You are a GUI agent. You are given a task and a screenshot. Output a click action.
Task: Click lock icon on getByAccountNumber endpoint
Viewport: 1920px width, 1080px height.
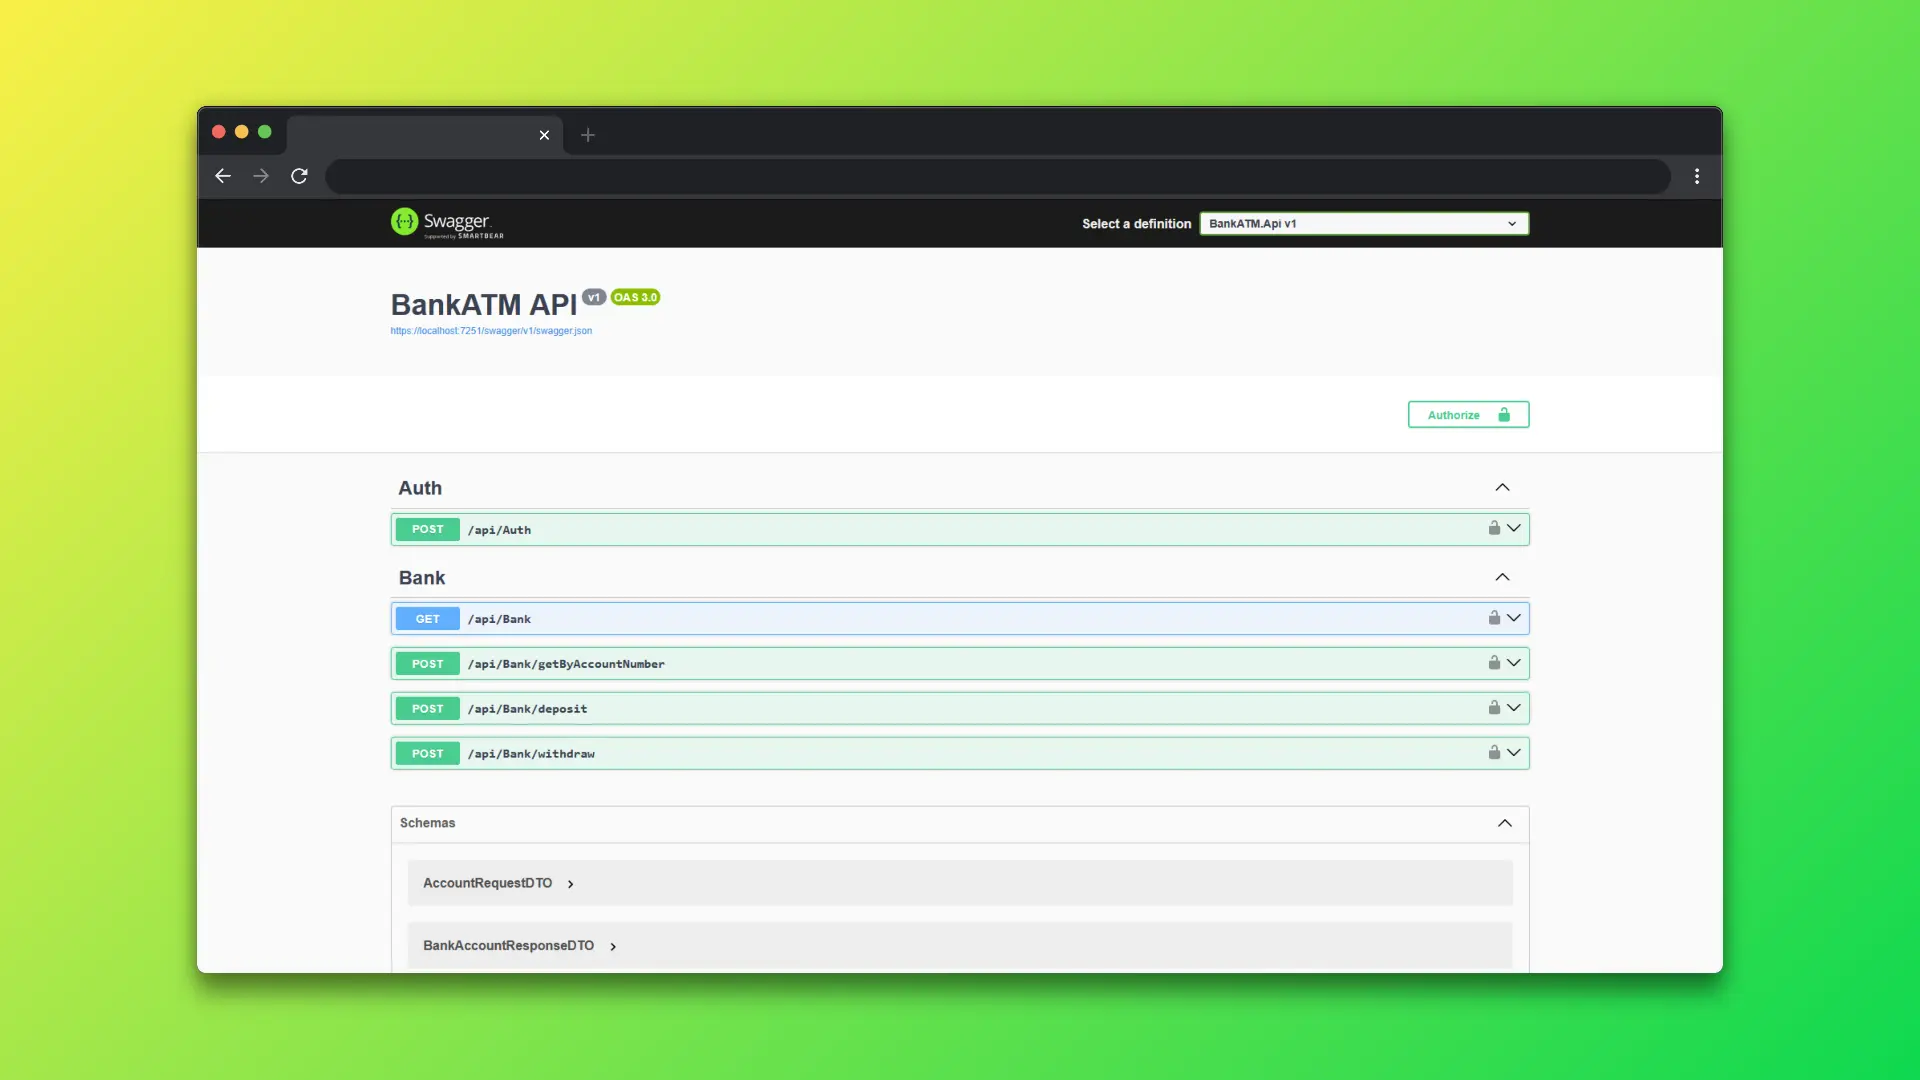point(1494,663)
